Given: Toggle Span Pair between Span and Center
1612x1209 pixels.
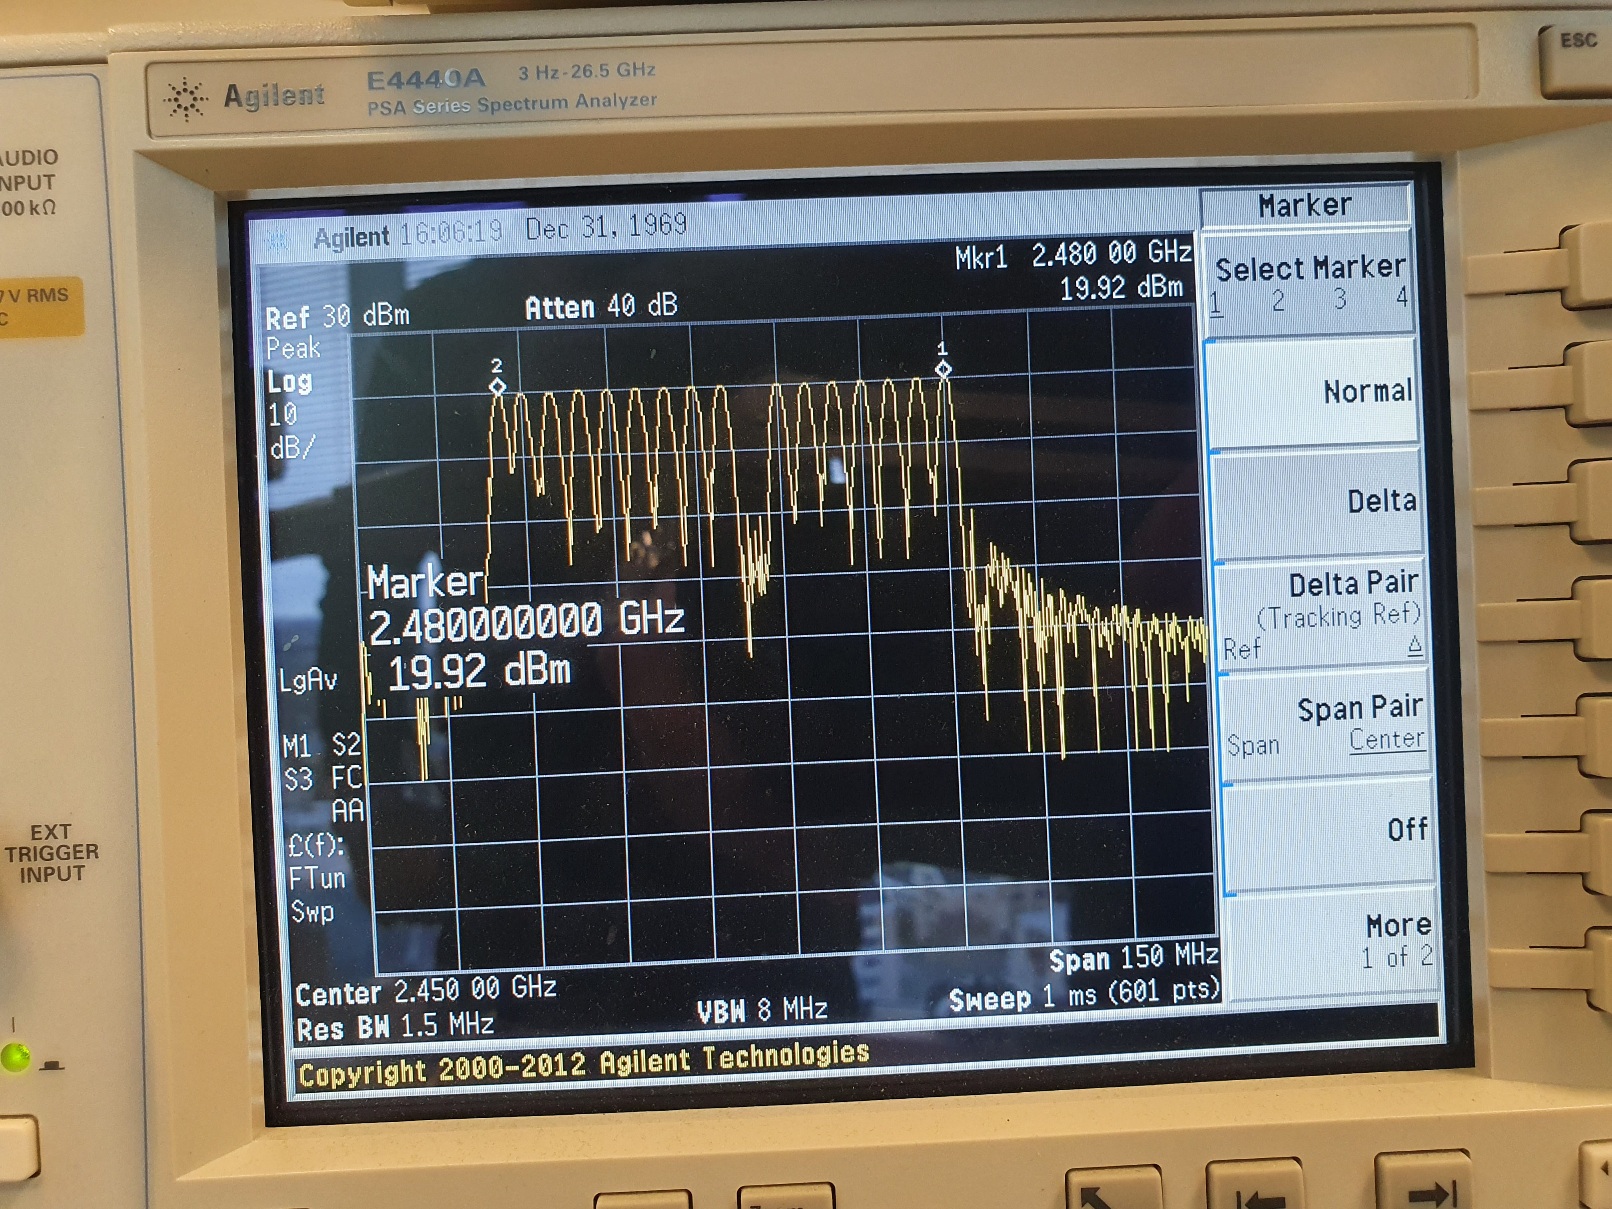Looking at the screenshot, I should coord(1327,725).
